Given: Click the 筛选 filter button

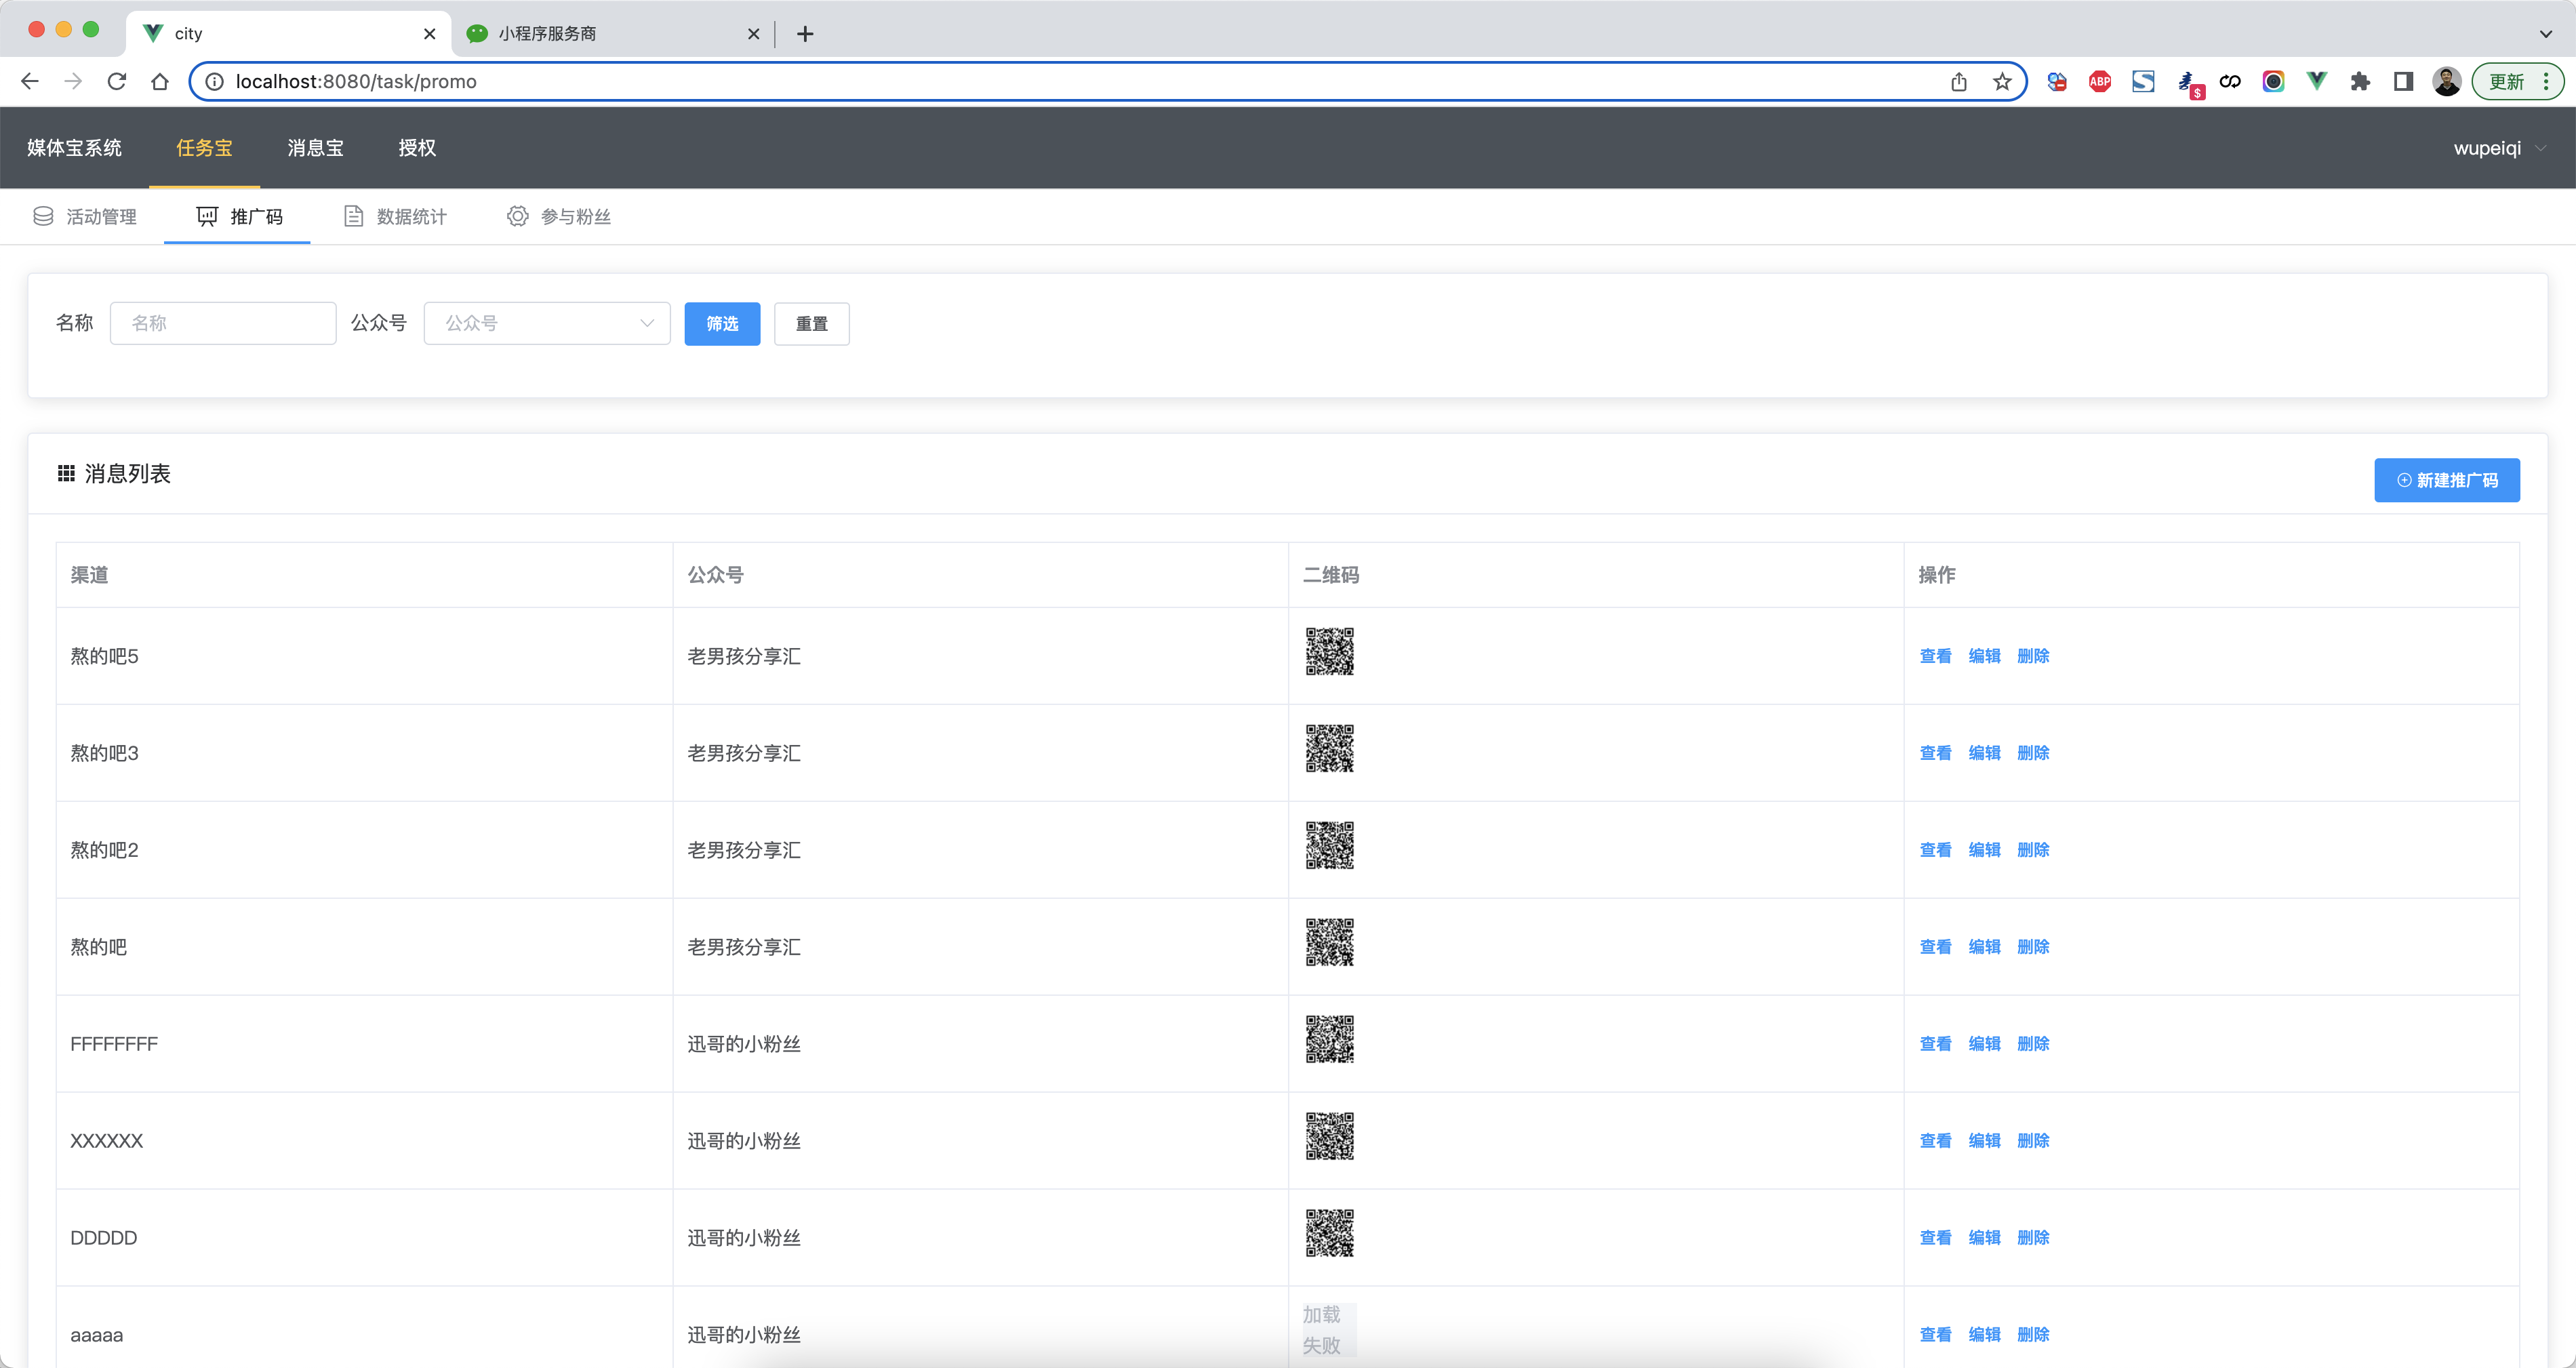Looking at the screenshot, I should click(722, 323).
